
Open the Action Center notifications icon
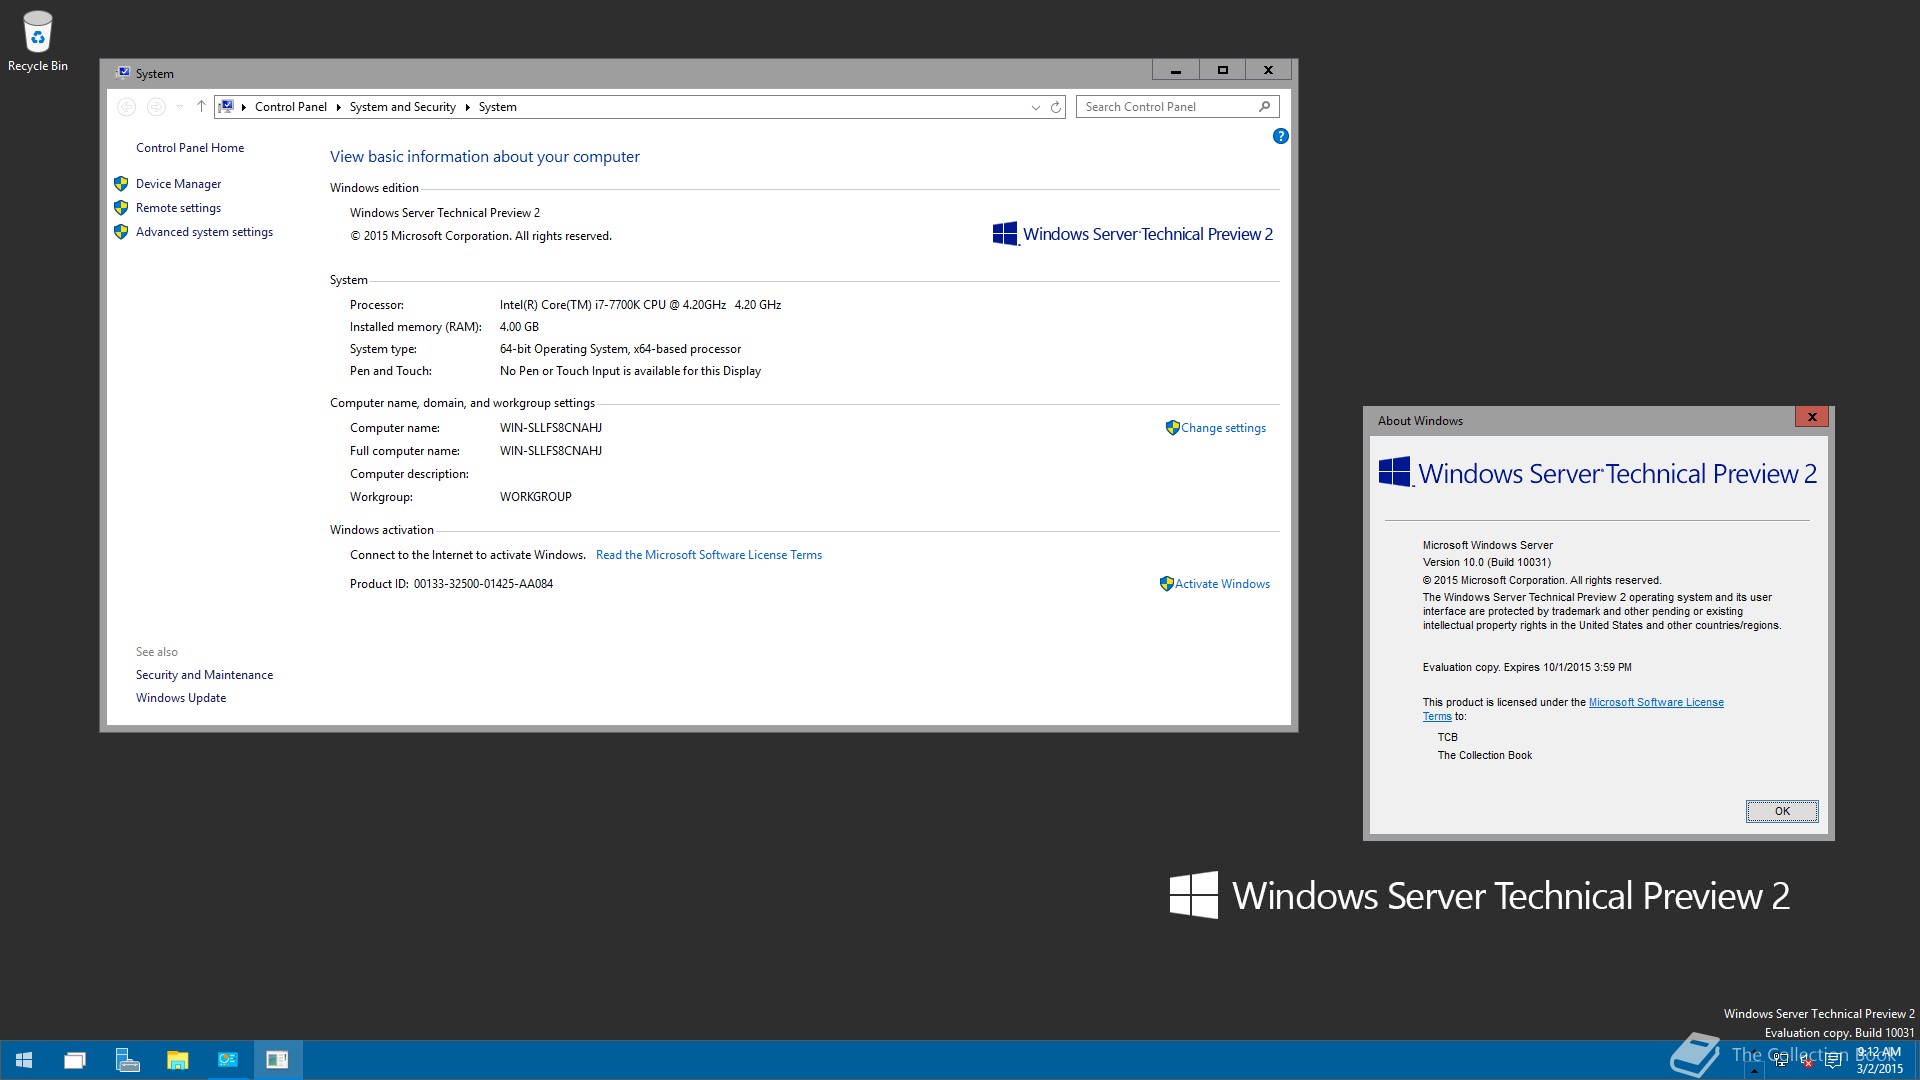tap(1832, 1061)
